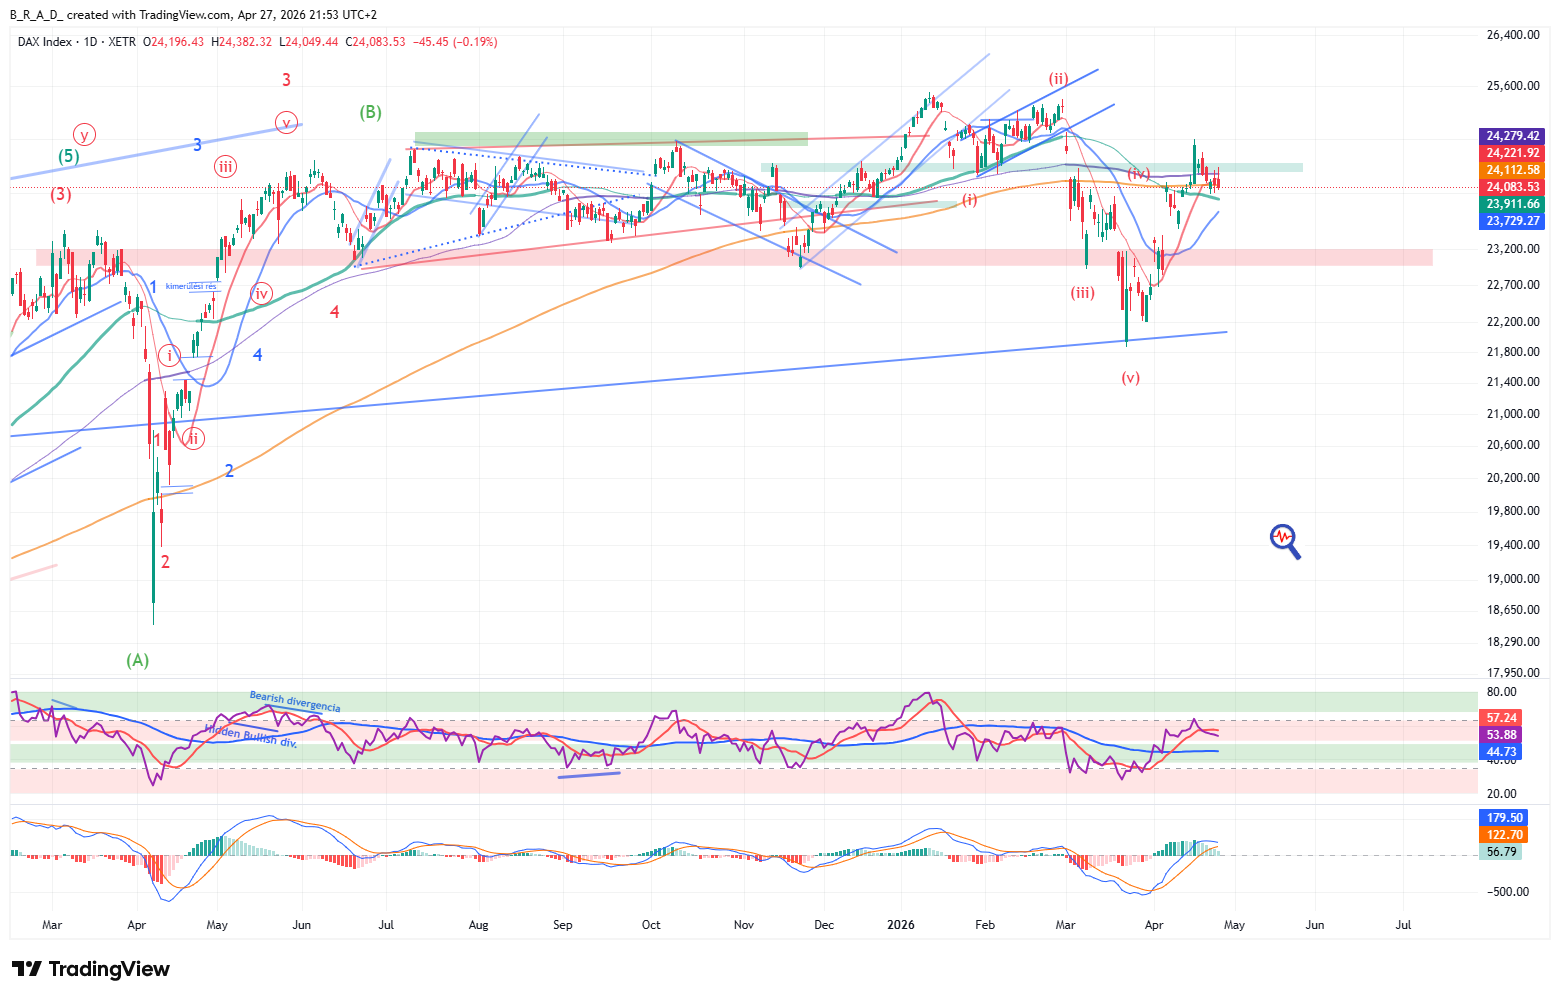Click the TradingView logo at bottom left
The height and width of the screenshot is (999, 1560).
90,969
